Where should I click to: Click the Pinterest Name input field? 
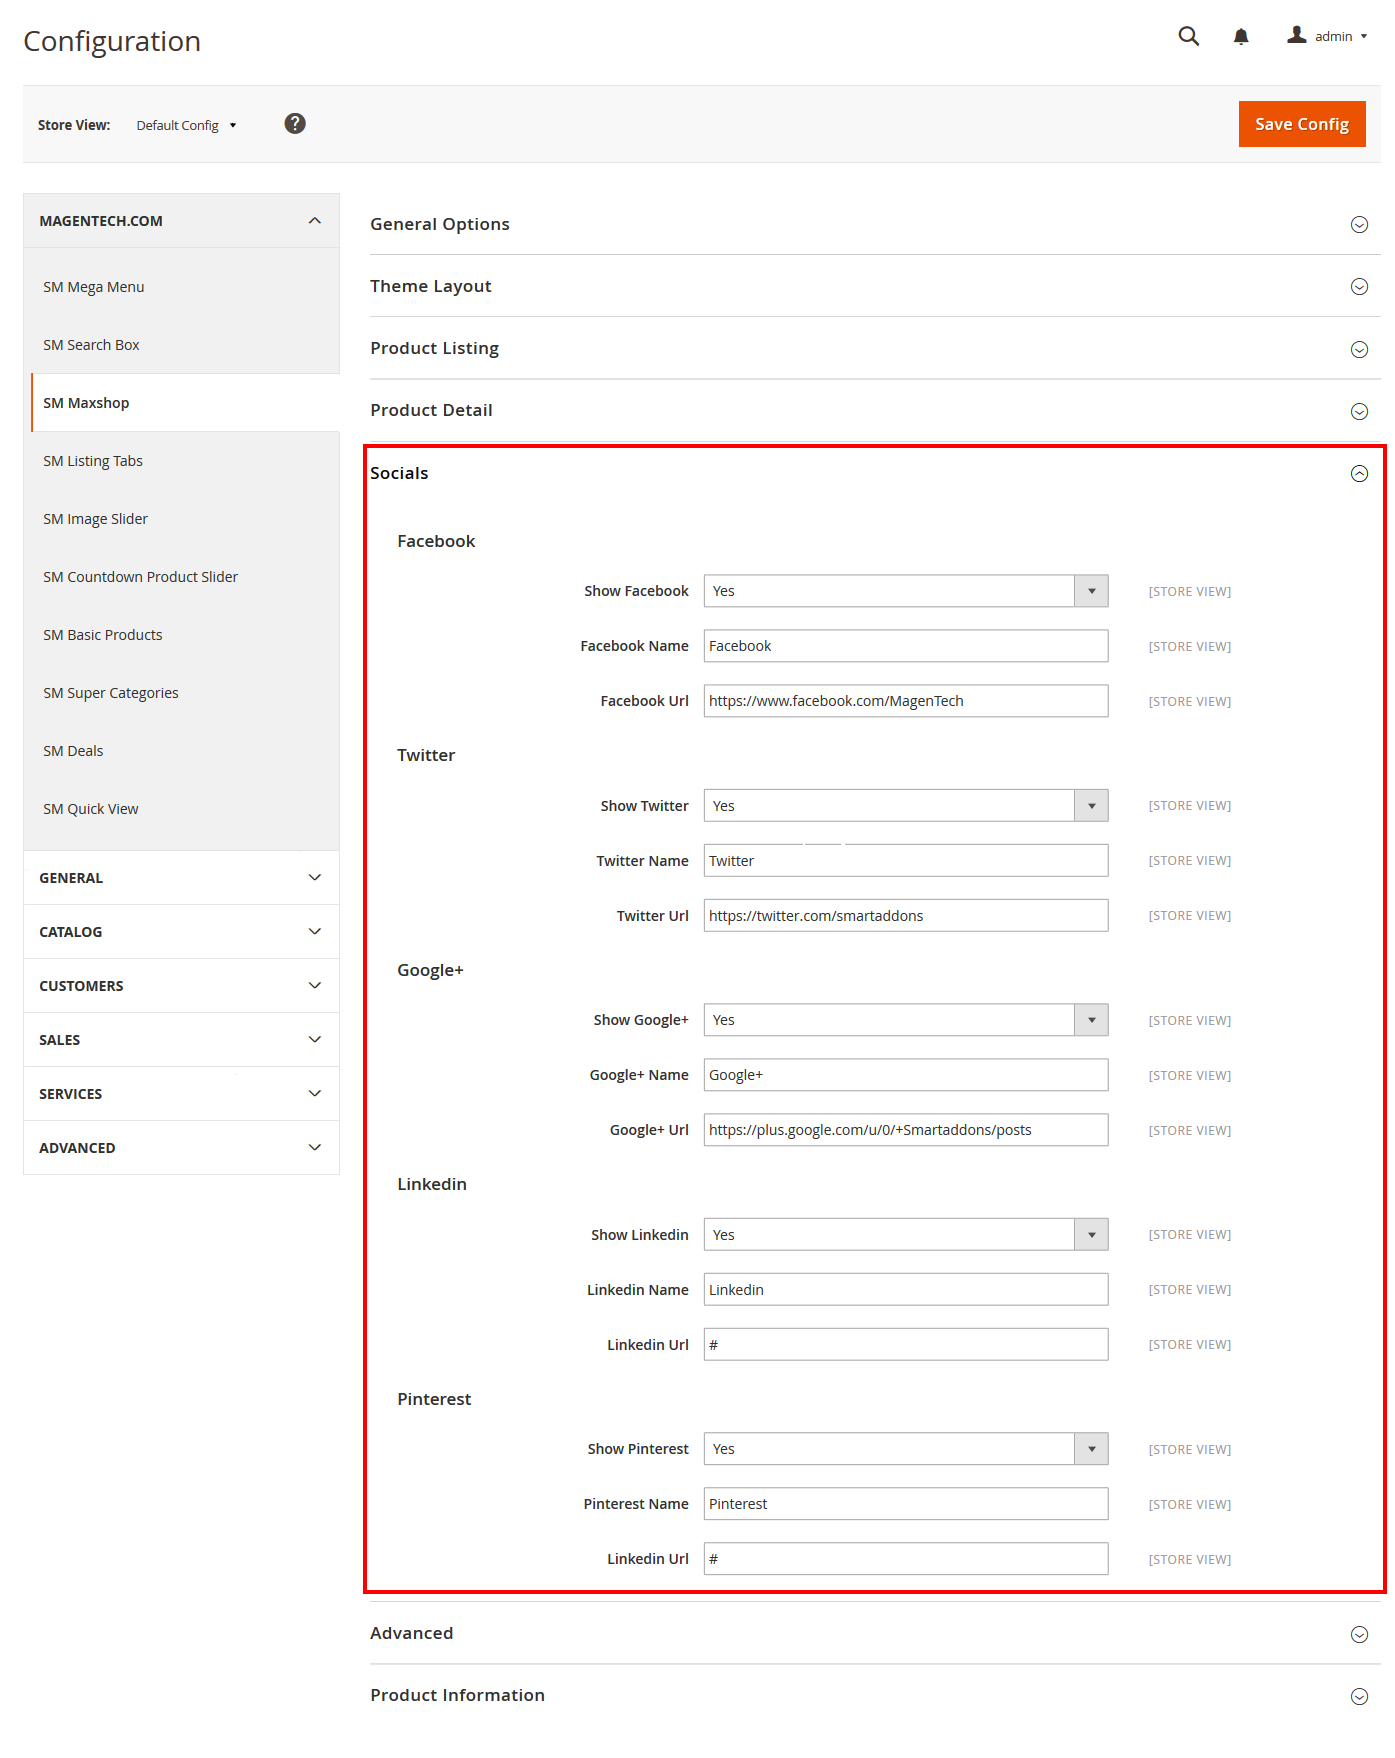tap(906, 1504)
